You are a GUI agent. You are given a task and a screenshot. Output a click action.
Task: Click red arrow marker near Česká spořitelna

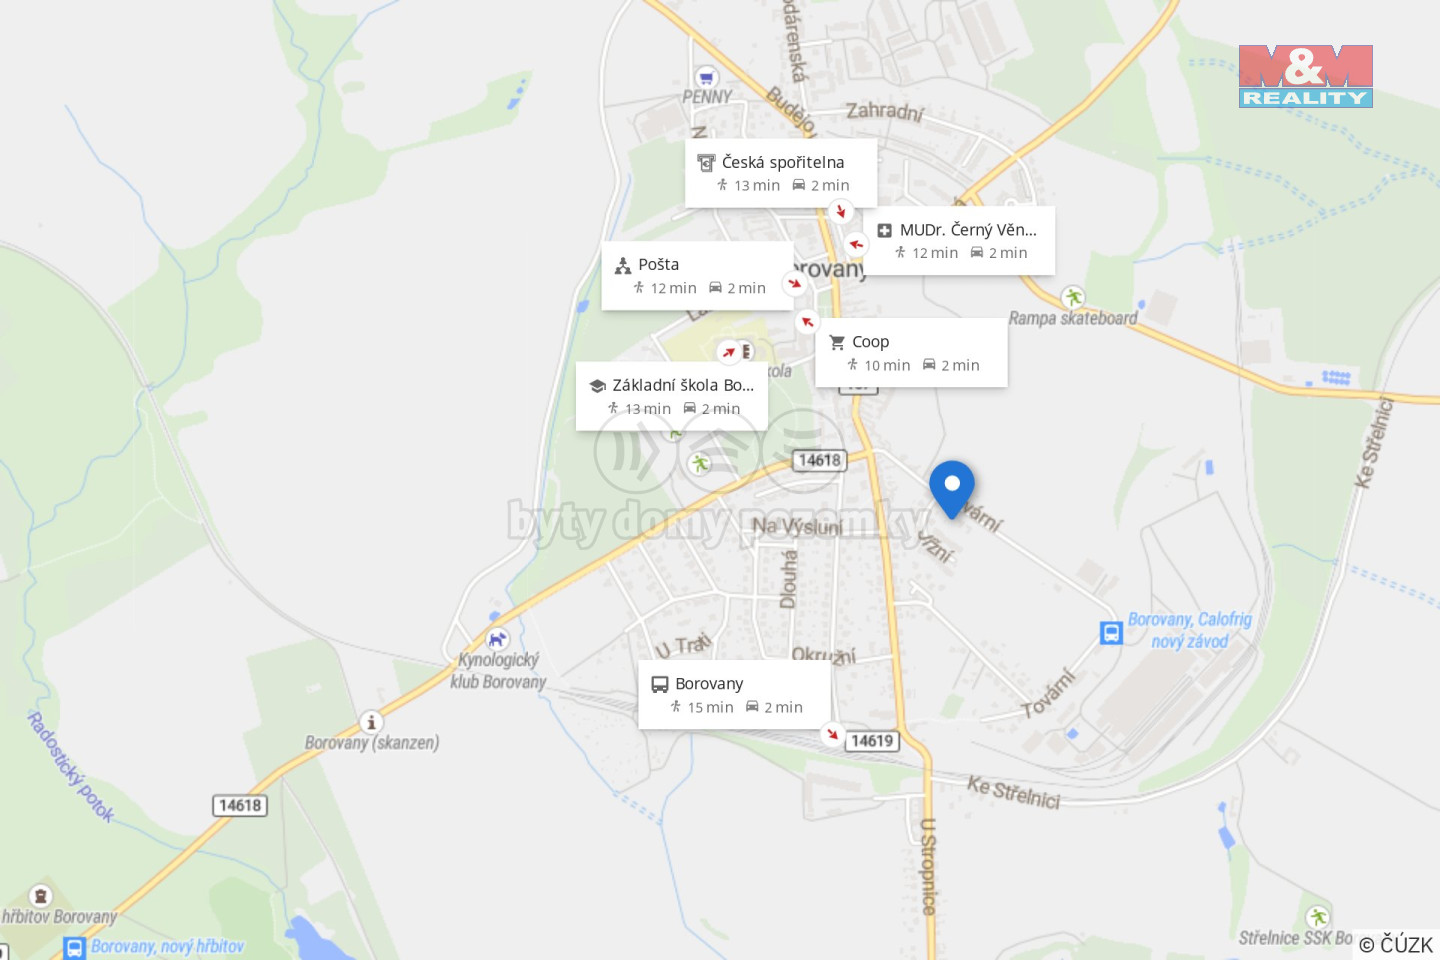841,211
